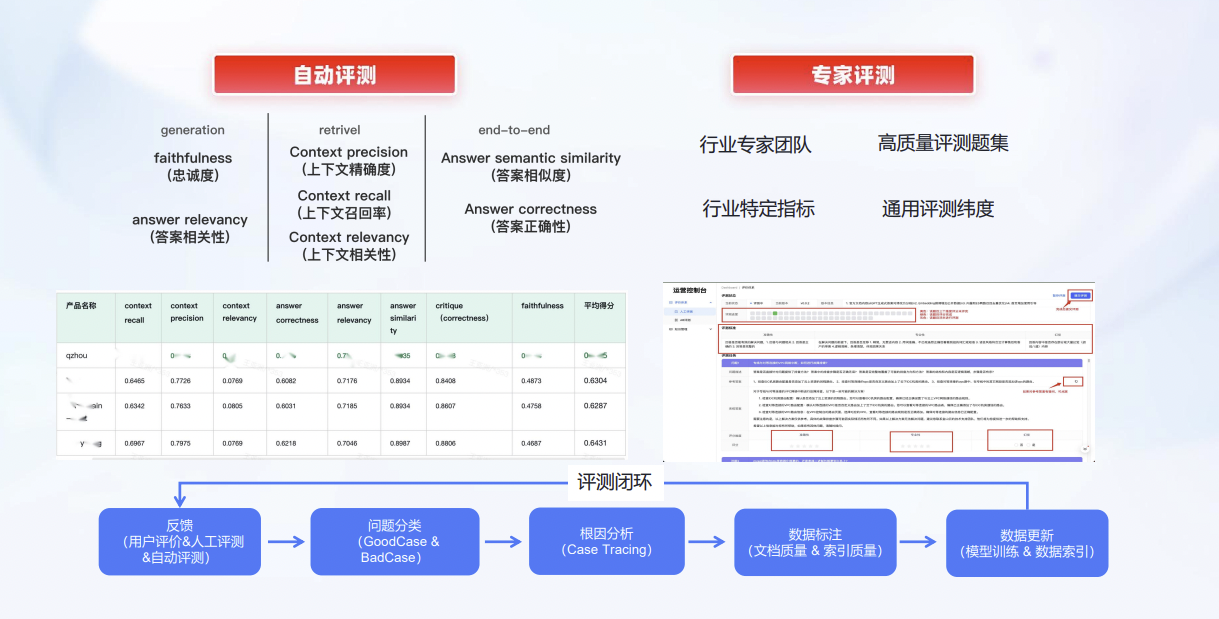Click the 行业专家团队 text
The height and width of the screenshot is (619, 1219).
756,145
